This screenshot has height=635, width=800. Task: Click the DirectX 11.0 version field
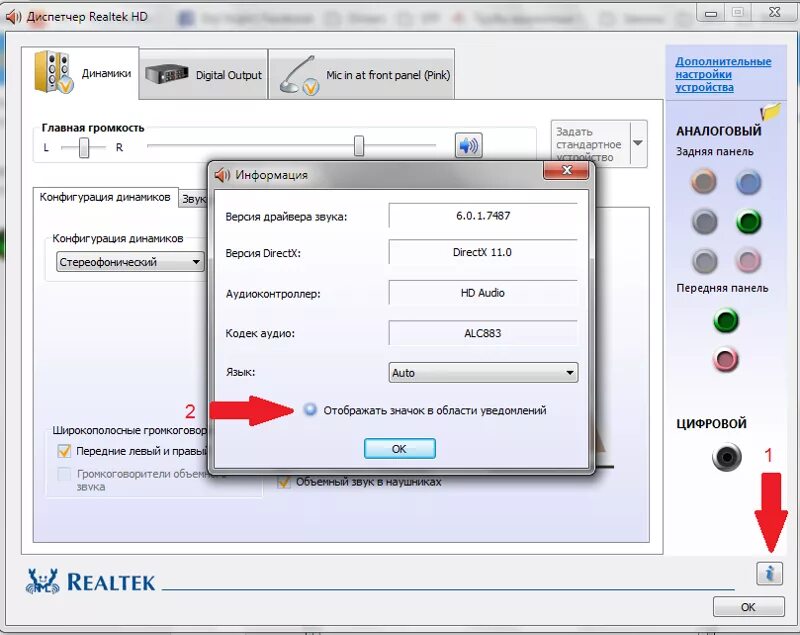(483, 252)
